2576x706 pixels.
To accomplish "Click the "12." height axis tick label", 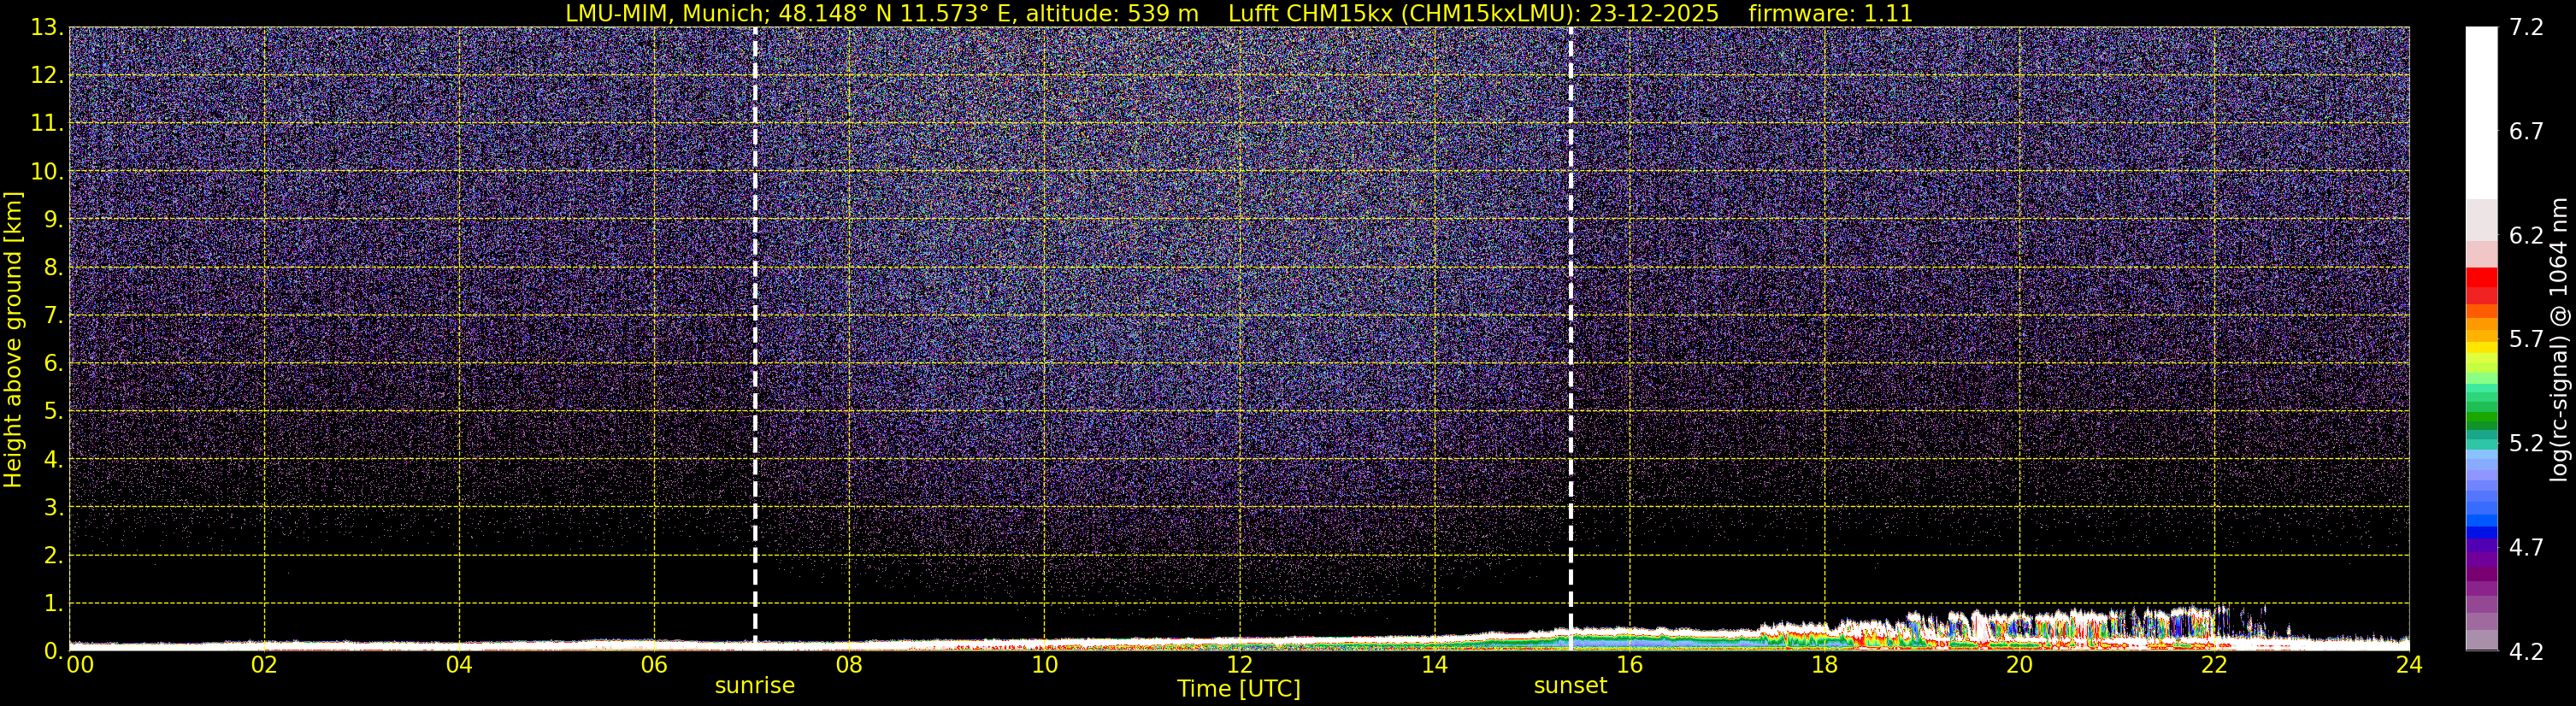I will (47, 75).
